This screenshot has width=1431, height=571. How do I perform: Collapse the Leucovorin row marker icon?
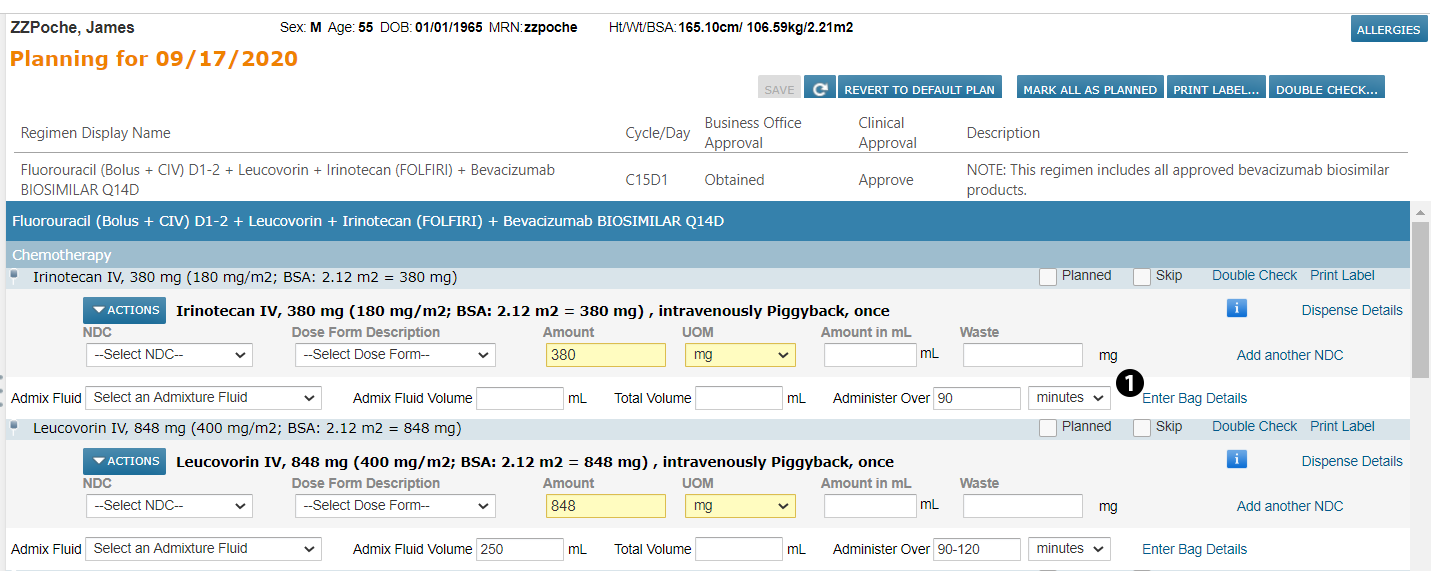click(x=15, y=426)
